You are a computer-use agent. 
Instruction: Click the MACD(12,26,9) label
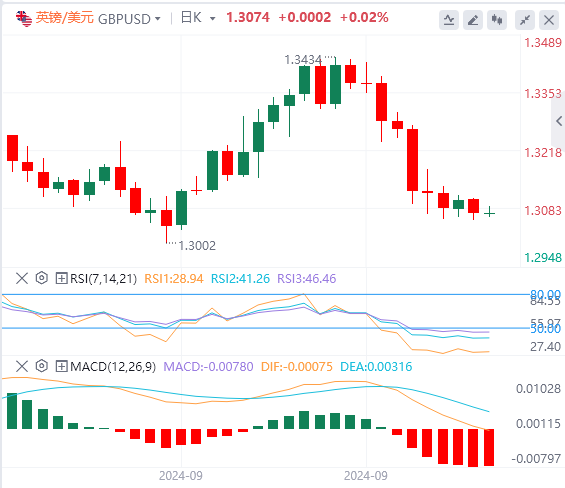pyautogui.click(x=113, y=367)
